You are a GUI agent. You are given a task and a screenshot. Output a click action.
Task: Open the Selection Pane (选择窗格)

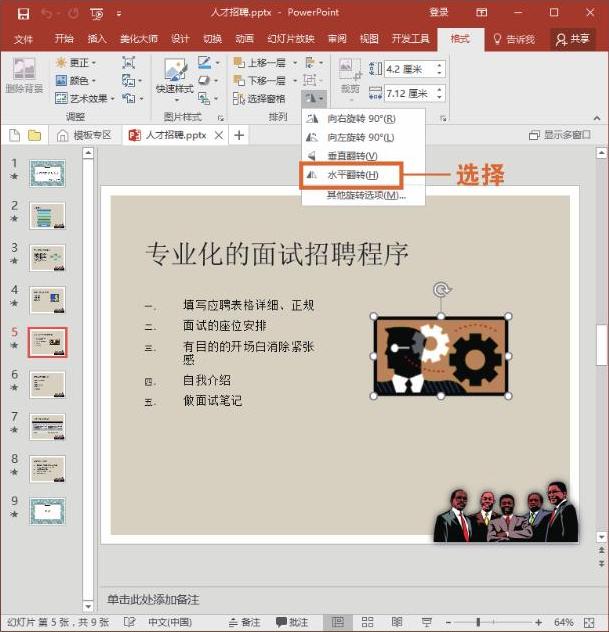[259, 98]
